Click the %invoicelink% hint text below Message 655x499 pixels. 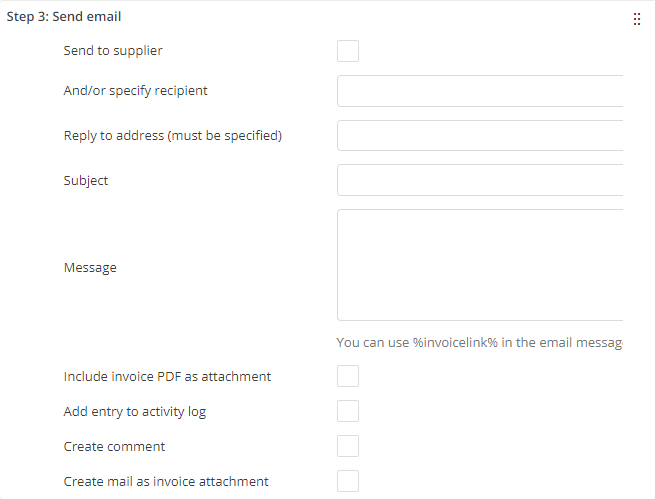tap(479, 343)
